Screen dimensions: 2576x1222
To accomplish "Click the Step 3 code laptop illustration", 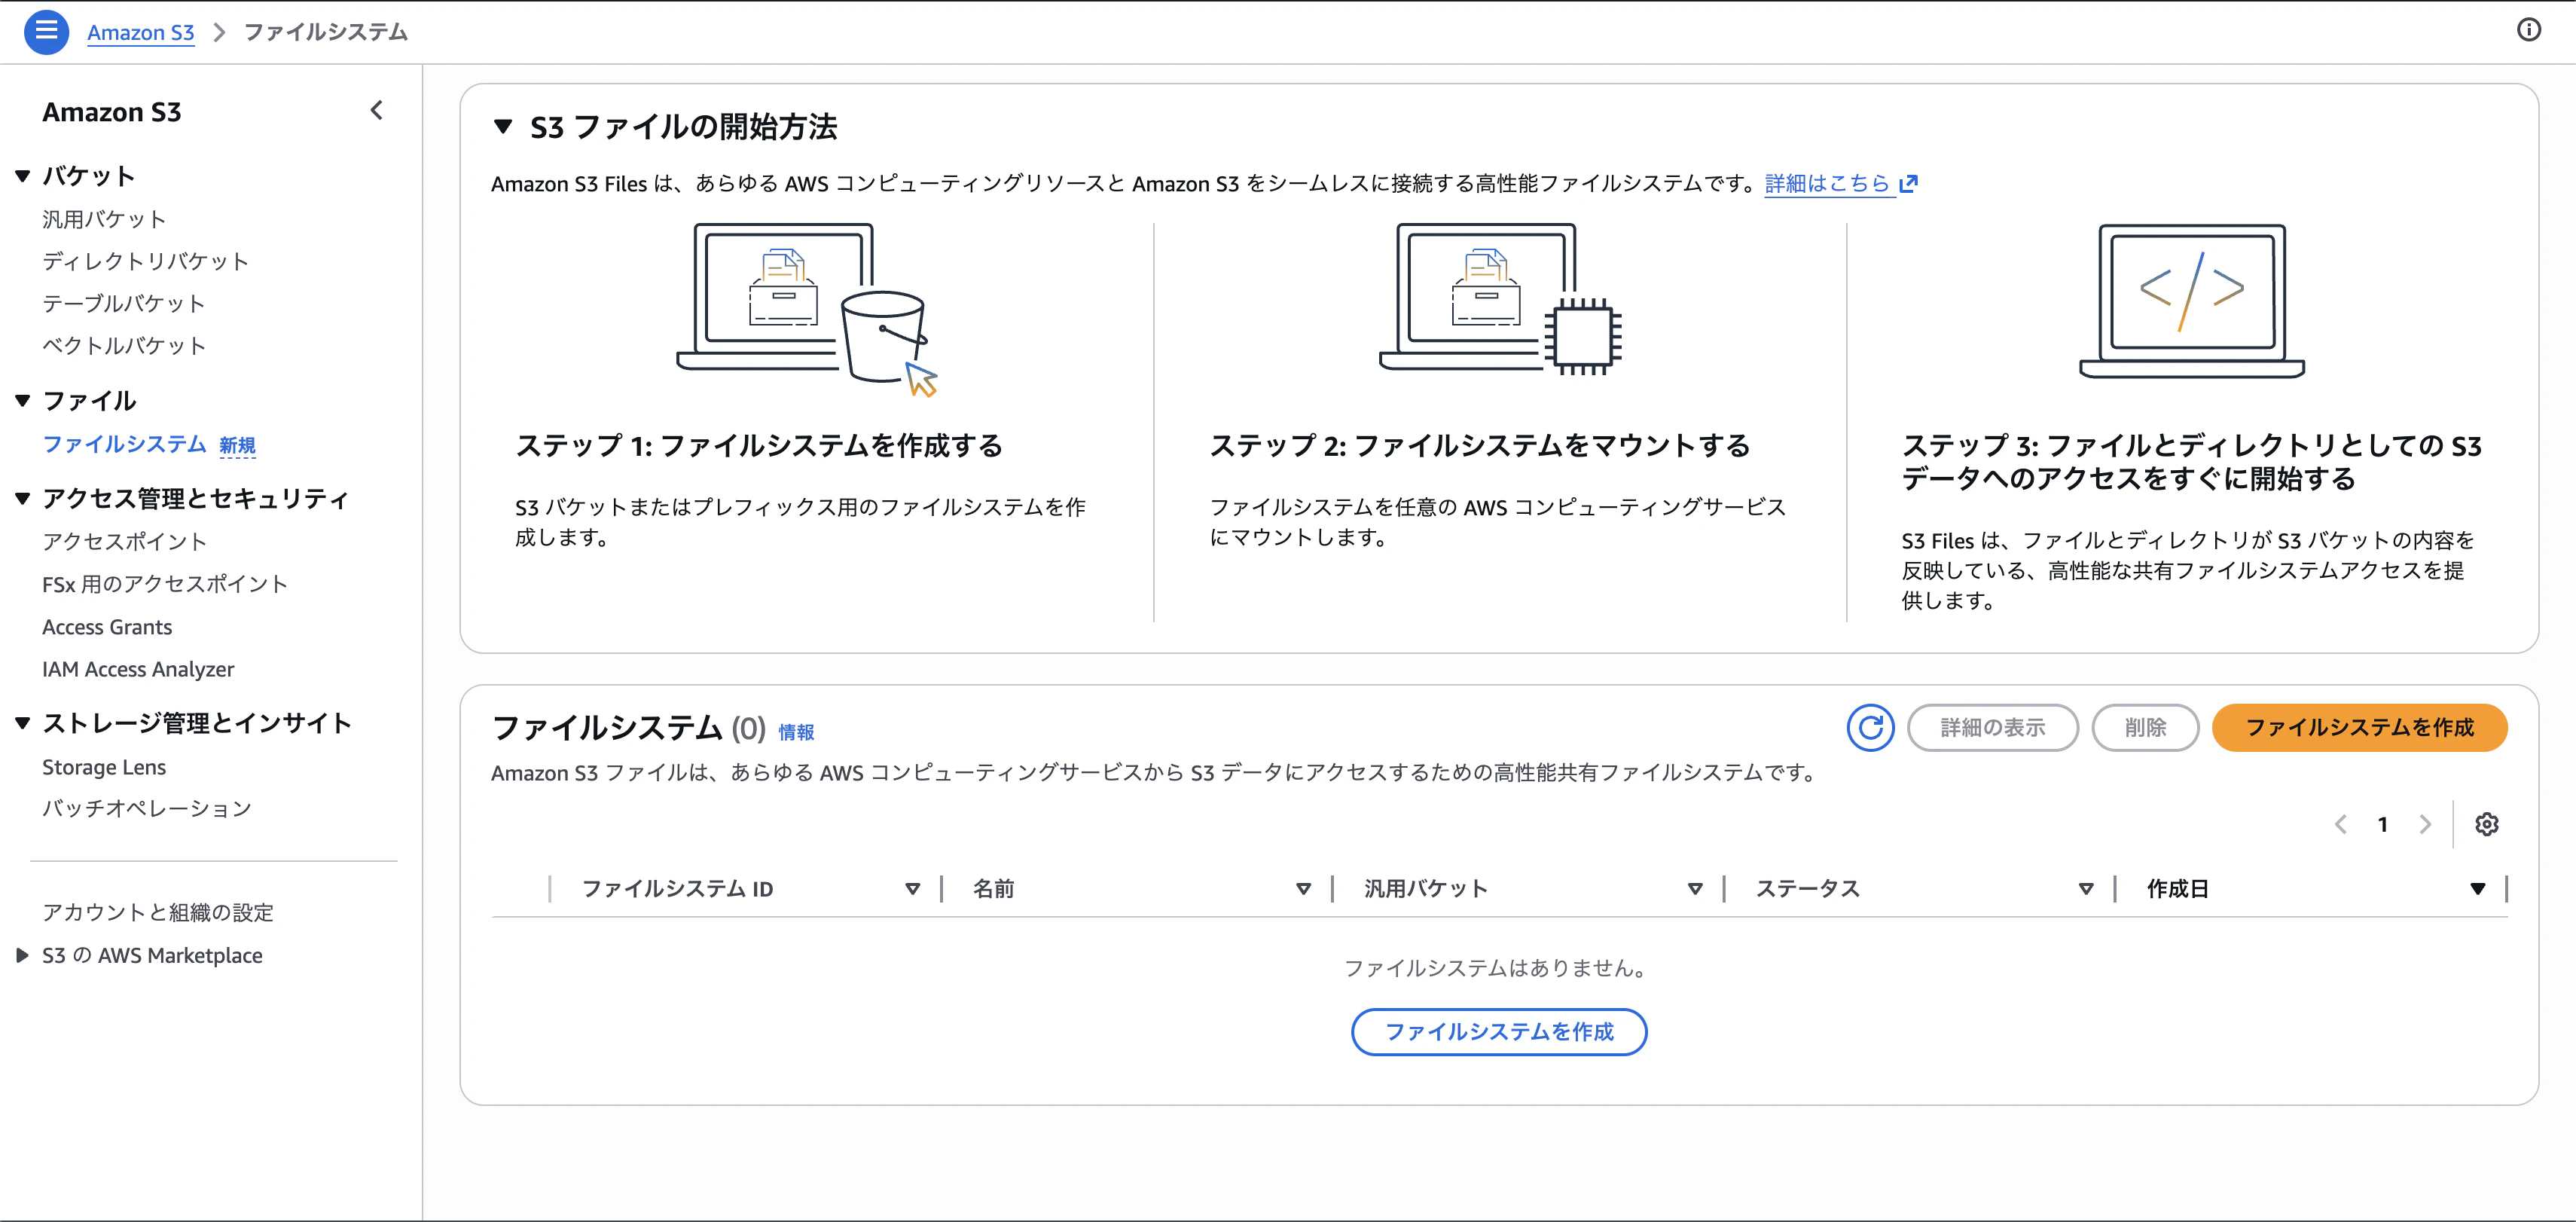I will (x=2192, y=301).
